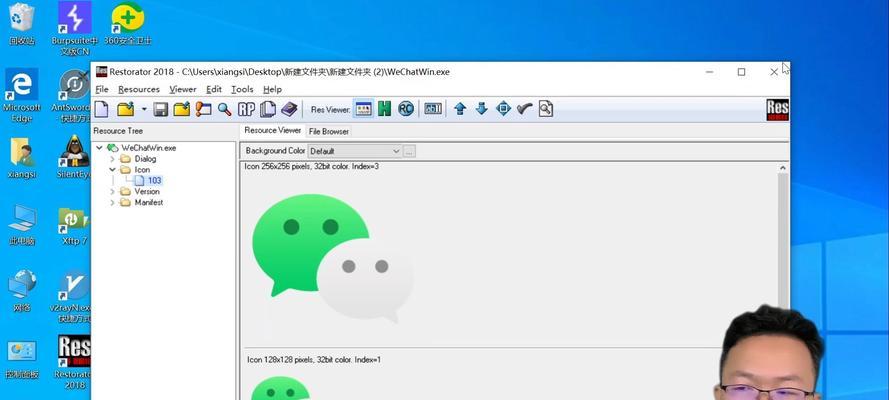The width and height of the screenshot is (889, 400).
Task: Click the New file toolbar icon
Action: [x=101, y=109]
